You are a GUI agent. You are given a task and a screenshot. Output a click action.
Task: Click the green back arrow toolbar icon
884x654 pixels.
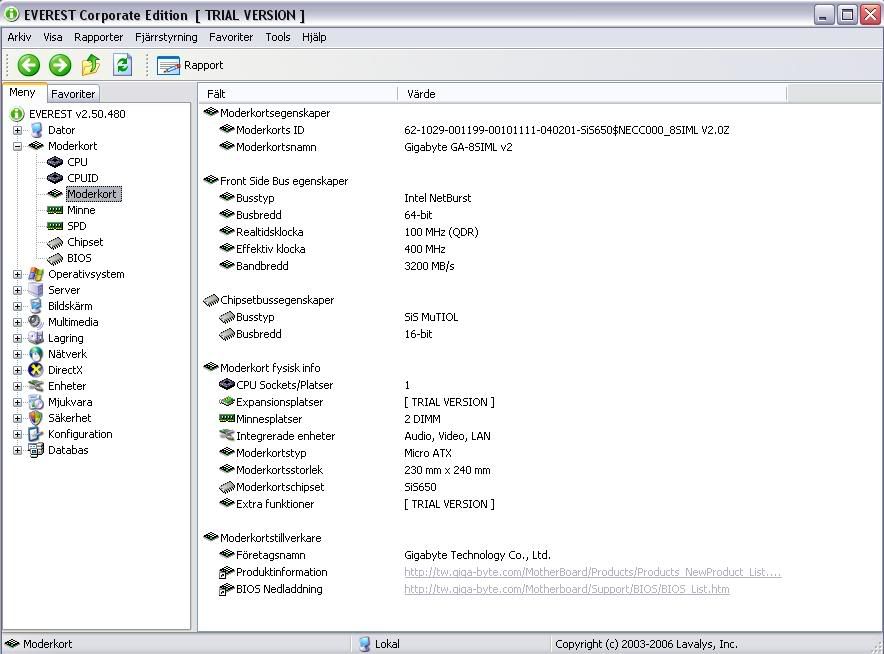point(28,65)
